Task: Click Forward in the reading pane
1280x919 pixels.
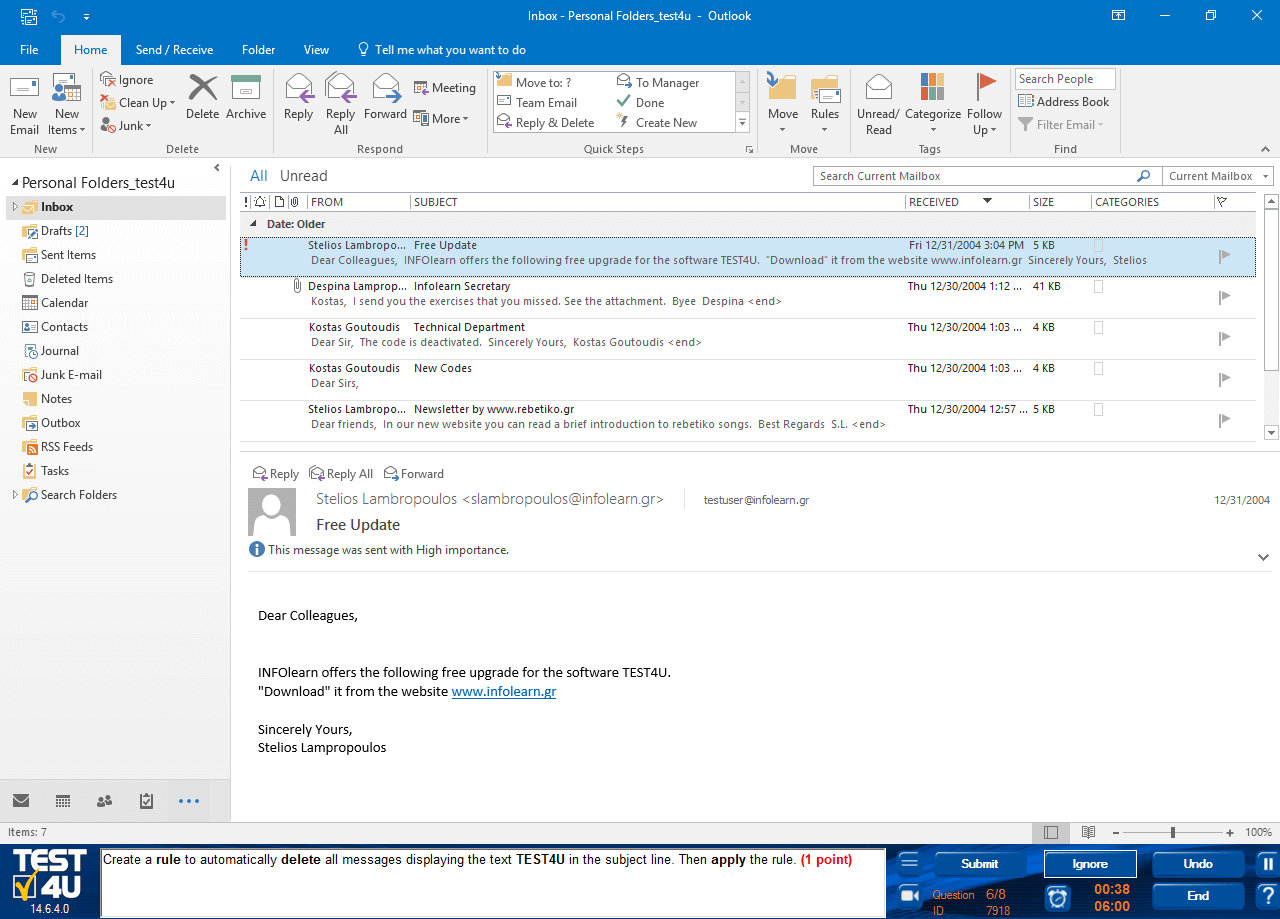Action: 414,474
